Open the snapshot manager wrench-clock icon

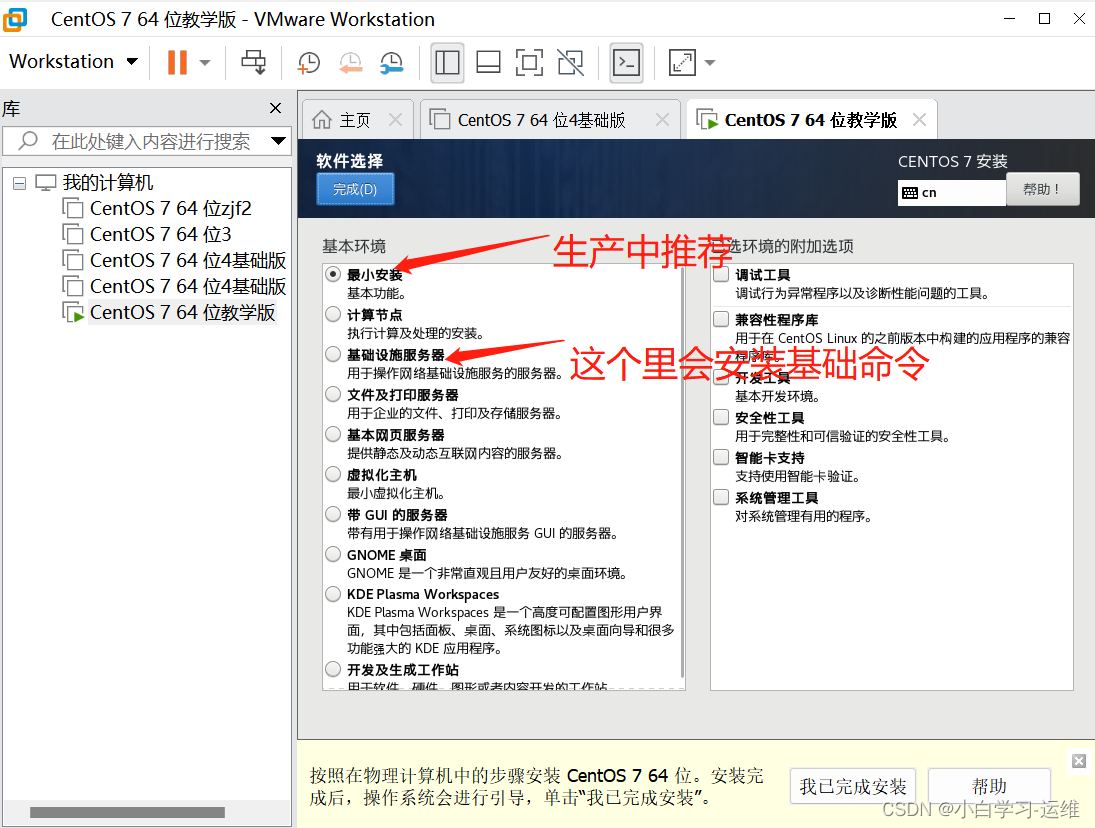pyautogui.click(x=392, y=63)
